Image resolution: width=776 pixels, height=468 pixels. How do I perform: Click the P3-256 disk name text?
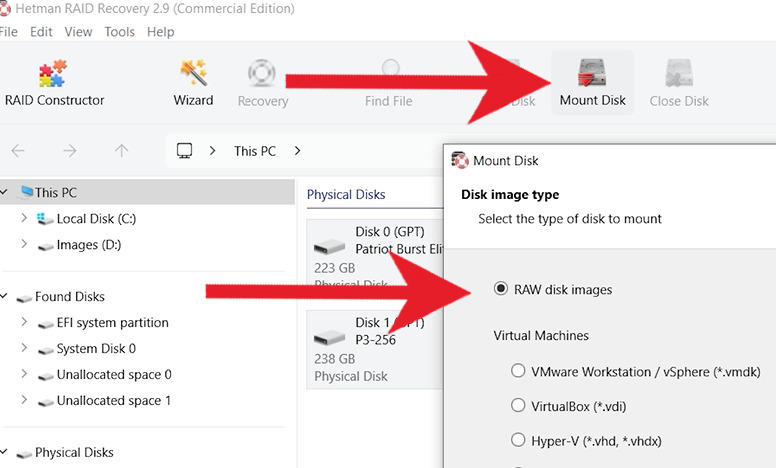tap(376, 340)
